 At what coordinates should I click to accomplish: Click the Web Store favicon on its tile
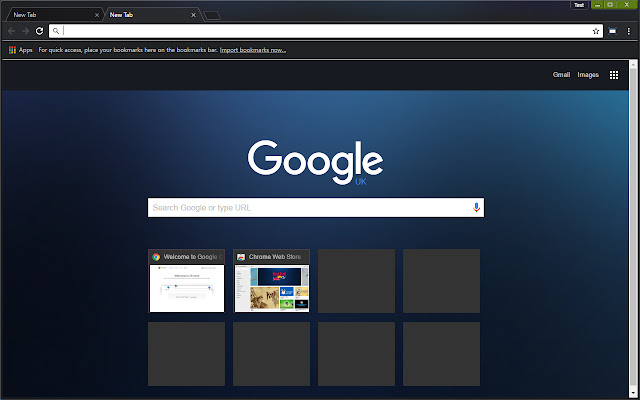241,257
